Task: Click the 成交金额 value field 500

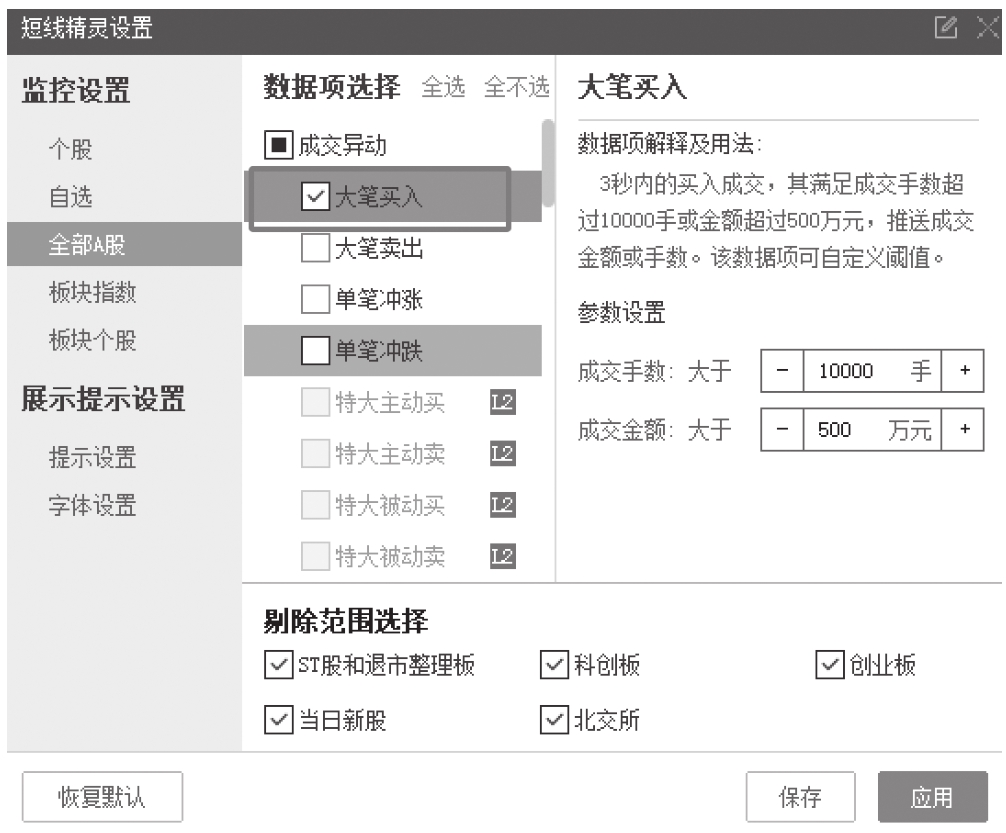Action: click(873, 429)
